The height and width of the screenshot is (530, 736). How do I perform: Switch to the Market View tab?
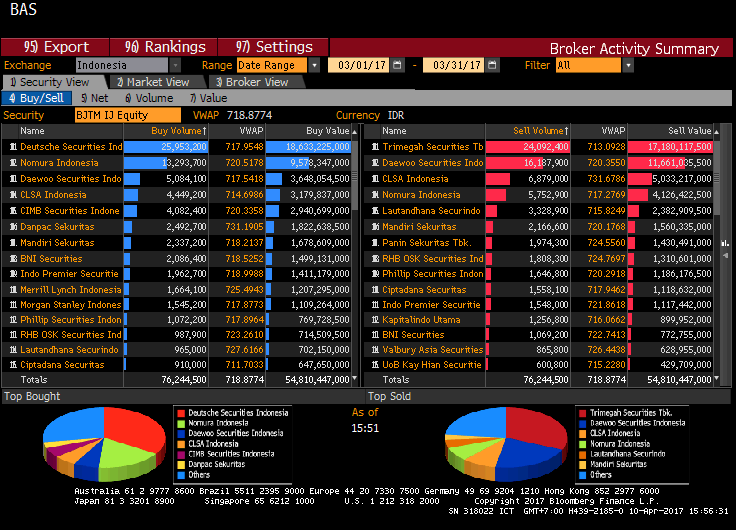click(x=151, y=82)
